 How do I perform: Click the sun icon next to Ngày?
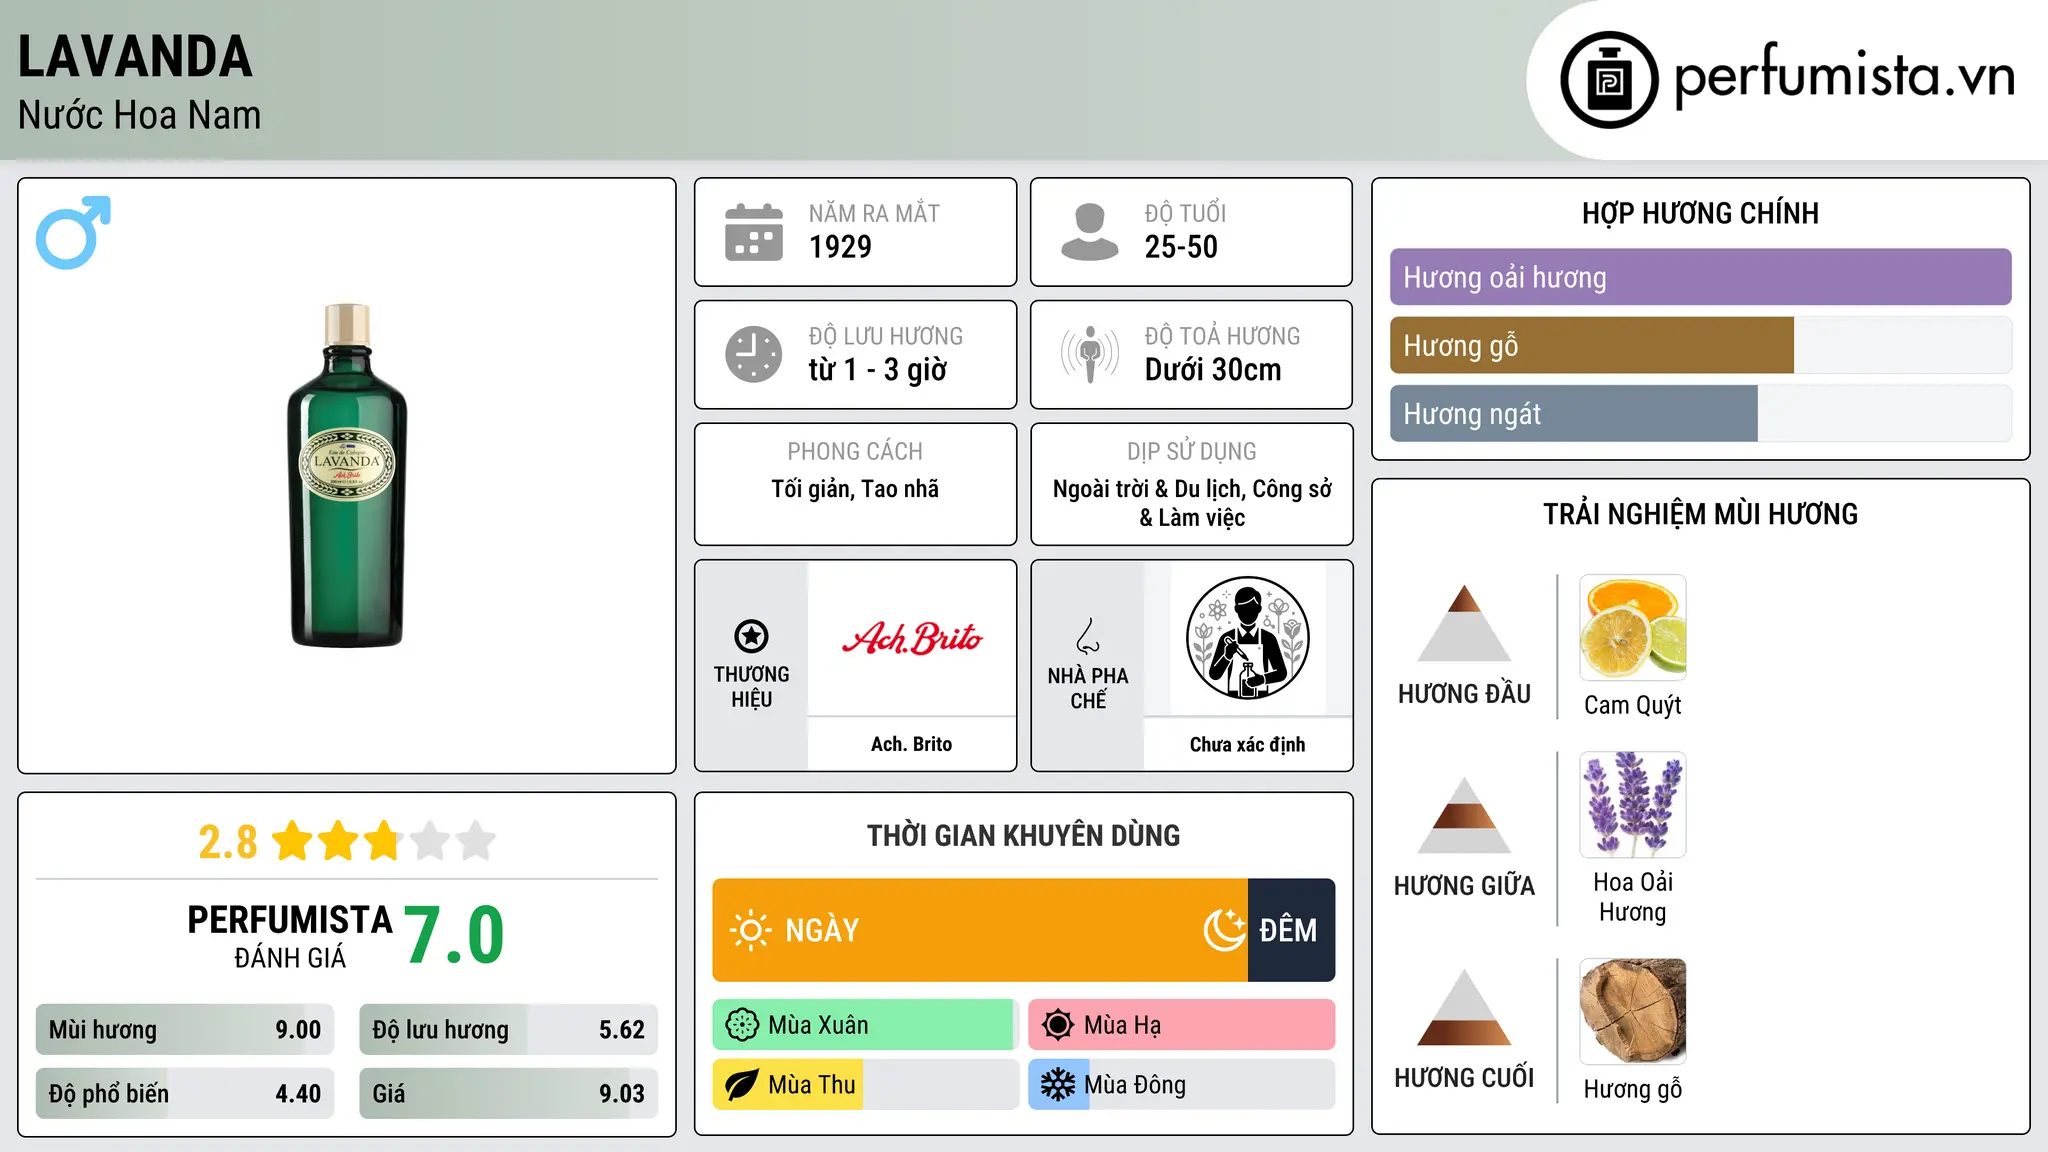pos(750,930)
